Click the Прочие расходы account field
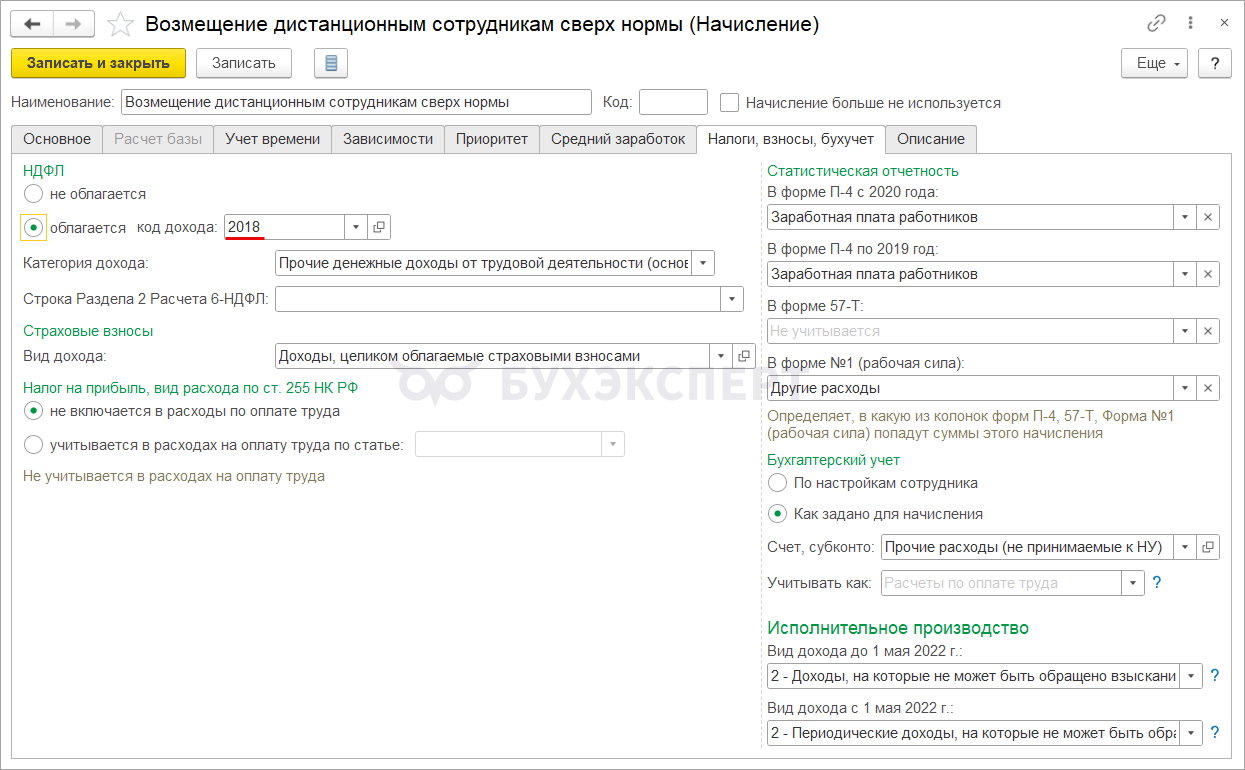The image size is (1245, 770). click(1028, 547)
